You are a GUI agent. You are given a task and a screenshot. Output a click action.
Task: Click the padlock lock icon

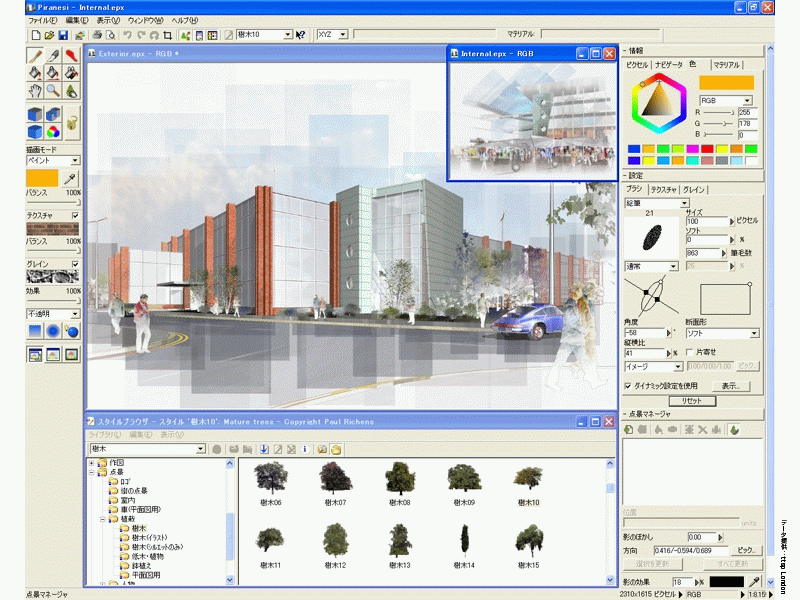tap(73, 123)
